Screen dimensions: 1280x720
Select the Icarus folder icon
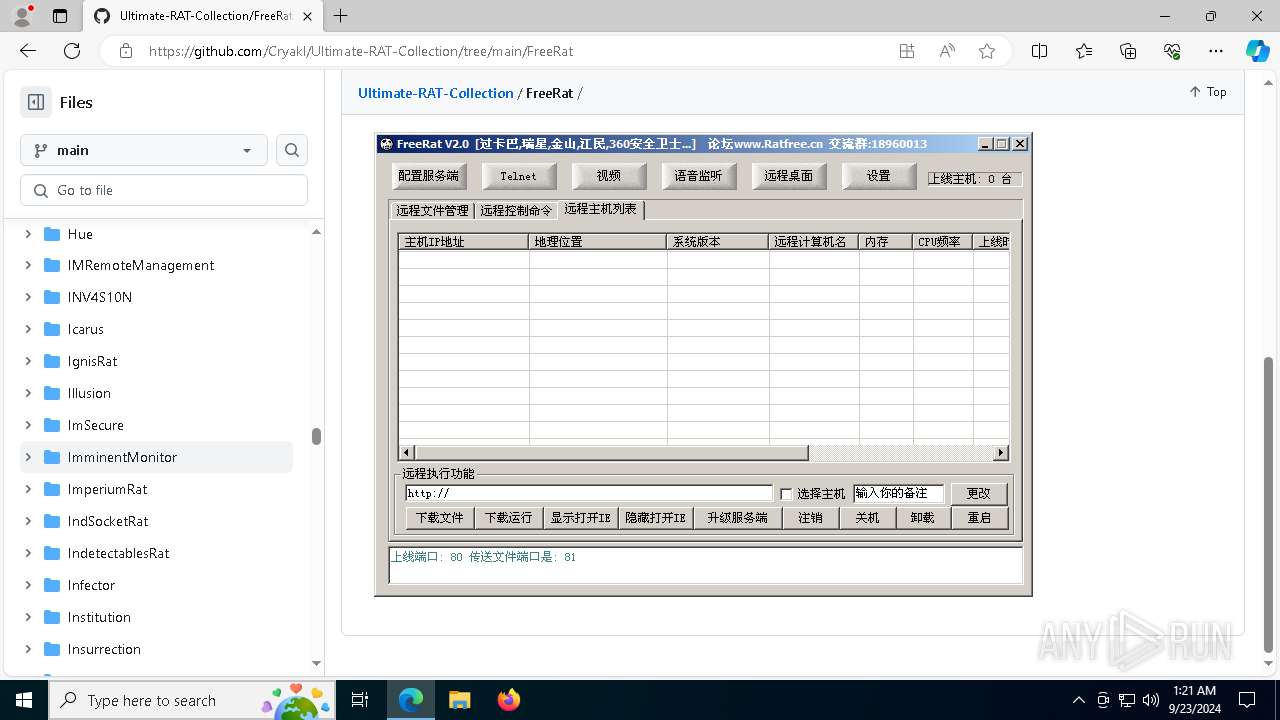point(52,329)
